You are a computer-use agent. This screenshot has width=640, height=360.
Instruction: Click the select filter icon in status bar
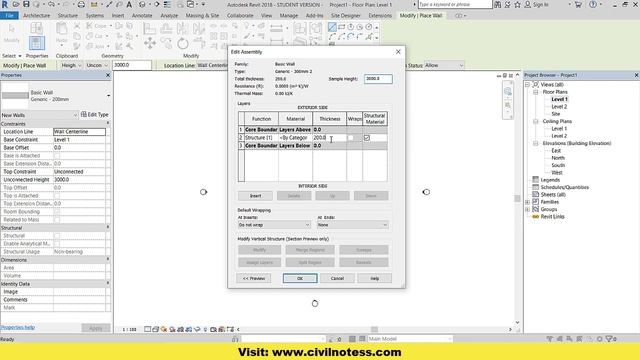pyautogui.click(x=611, y=339)
